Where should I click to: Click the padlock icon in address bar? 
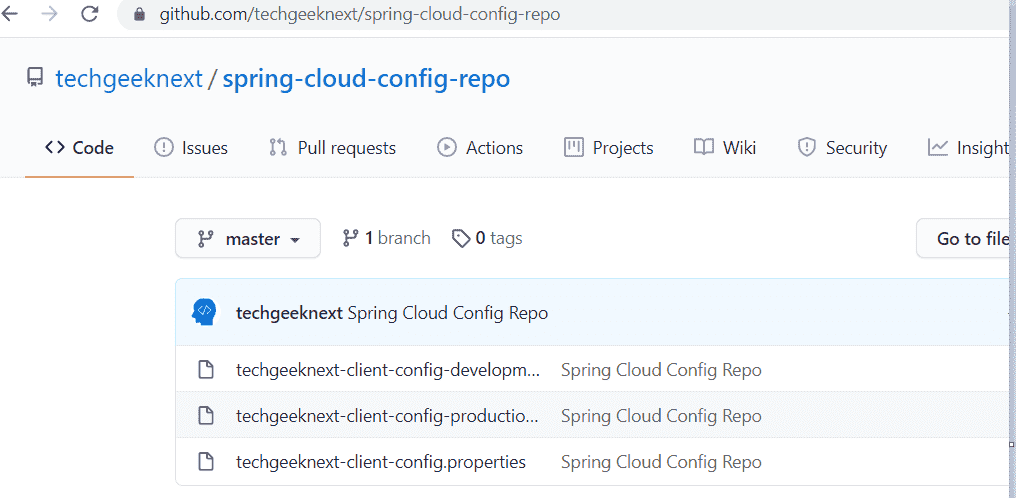point(139,14)
